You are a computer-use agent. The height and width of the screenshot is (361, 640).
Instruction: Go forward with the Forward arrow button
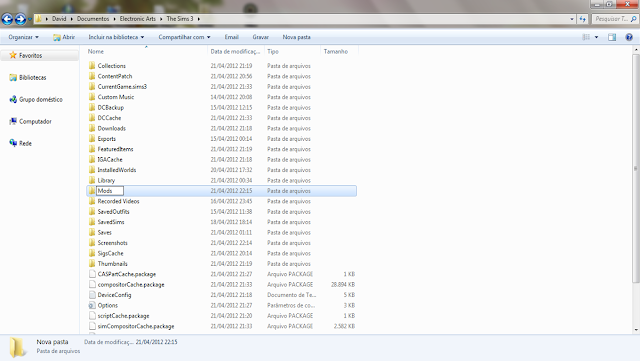click(20, 19)
